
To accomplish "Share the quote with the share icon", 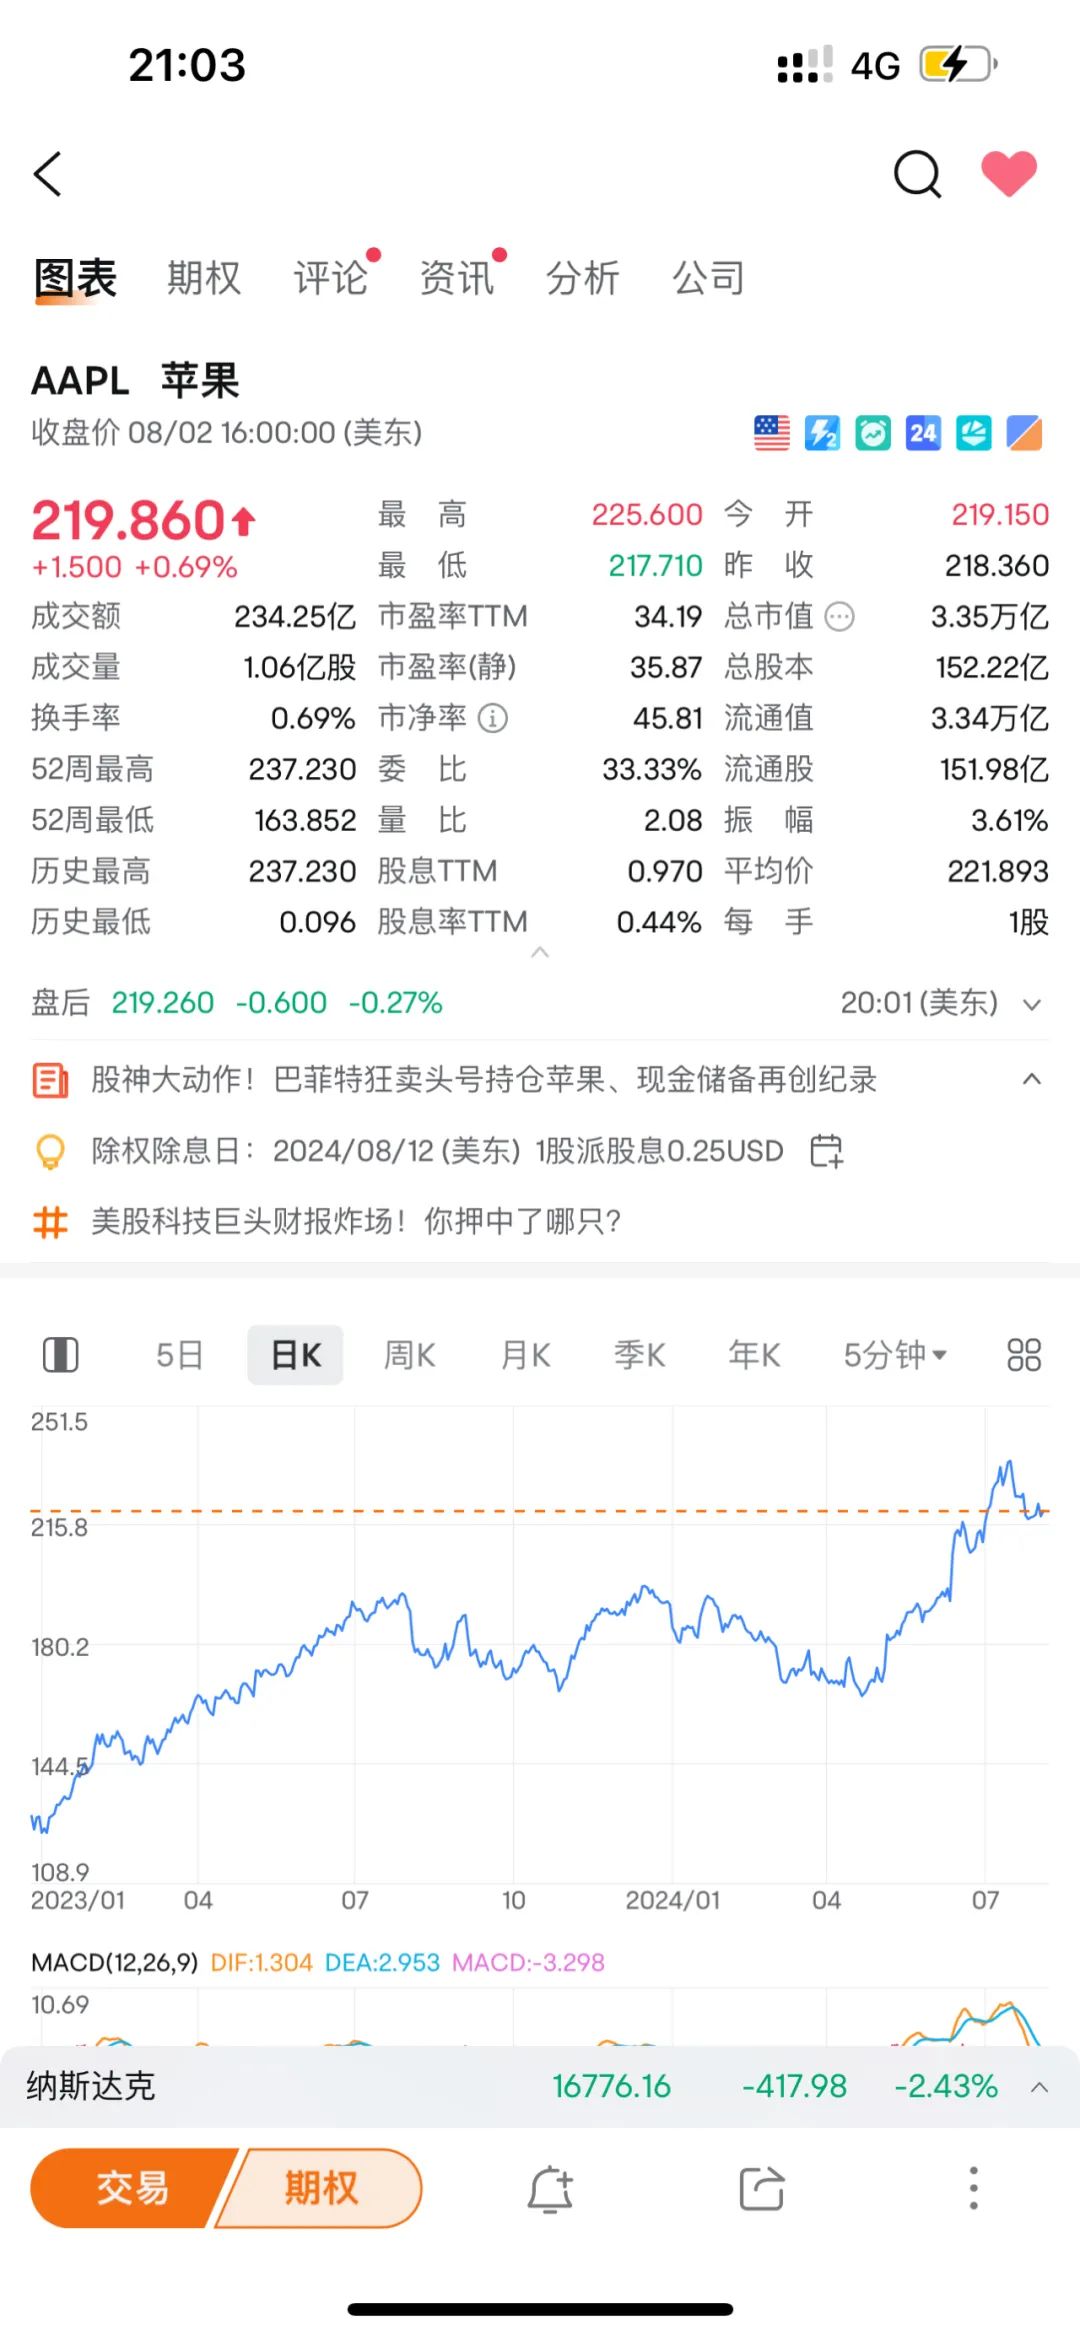I will 761,2189.
